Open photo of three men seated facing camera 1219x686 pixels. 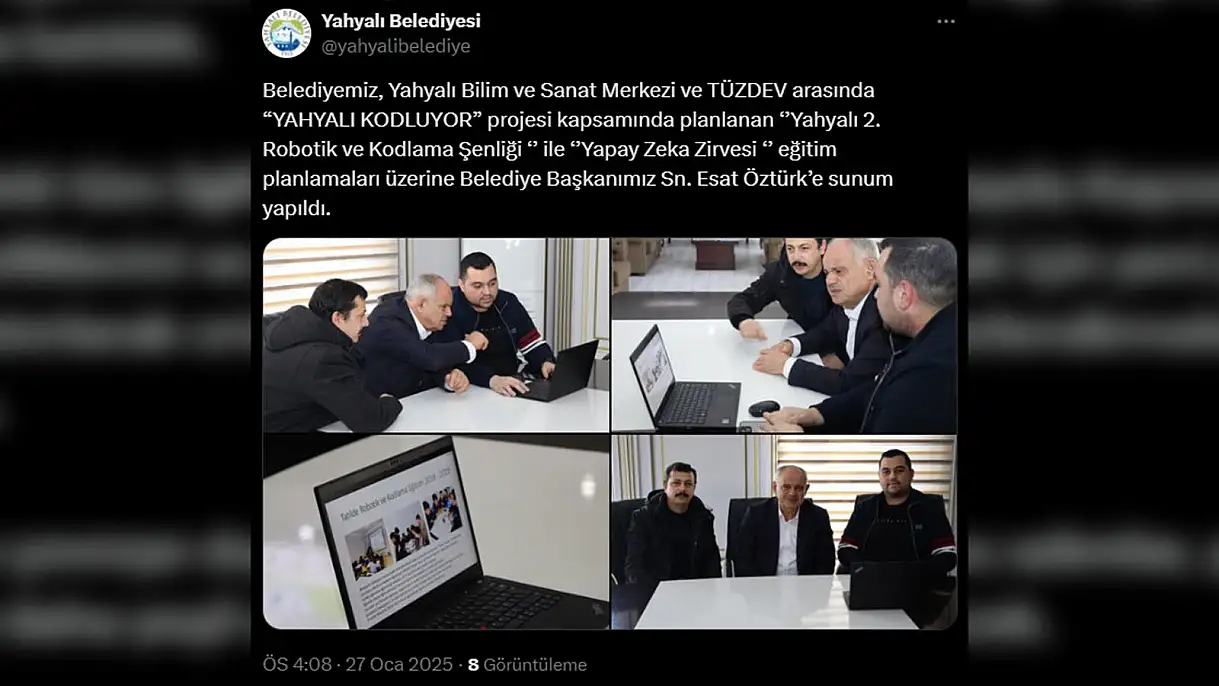pyautogui.click(x=784, y=532)
